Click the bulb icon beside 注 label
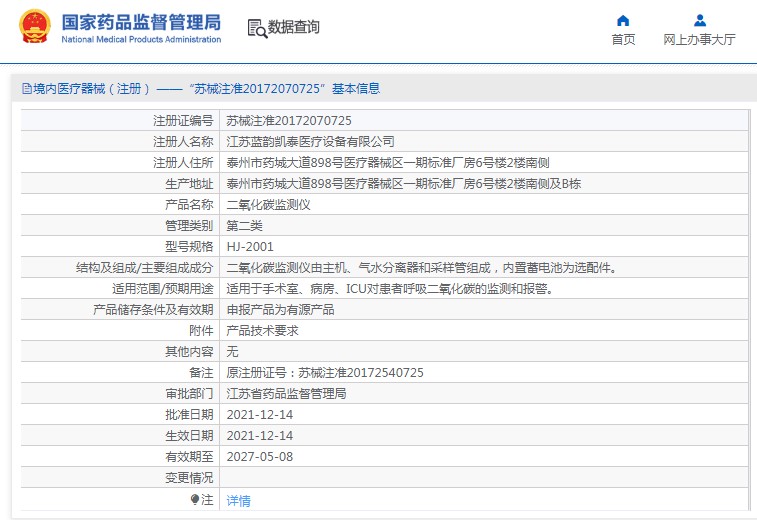The image size is (757, 520). coord(195,499)
